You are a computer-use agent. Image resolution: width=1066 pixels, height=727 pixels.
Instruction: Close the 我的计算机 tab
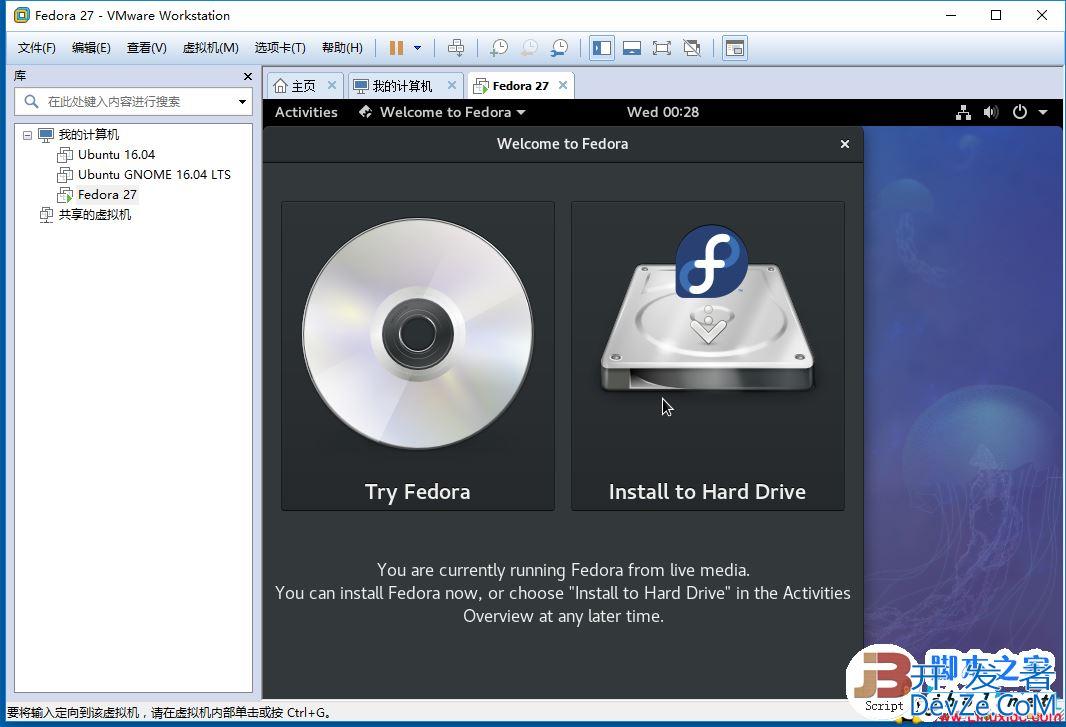tap(451, 85)
